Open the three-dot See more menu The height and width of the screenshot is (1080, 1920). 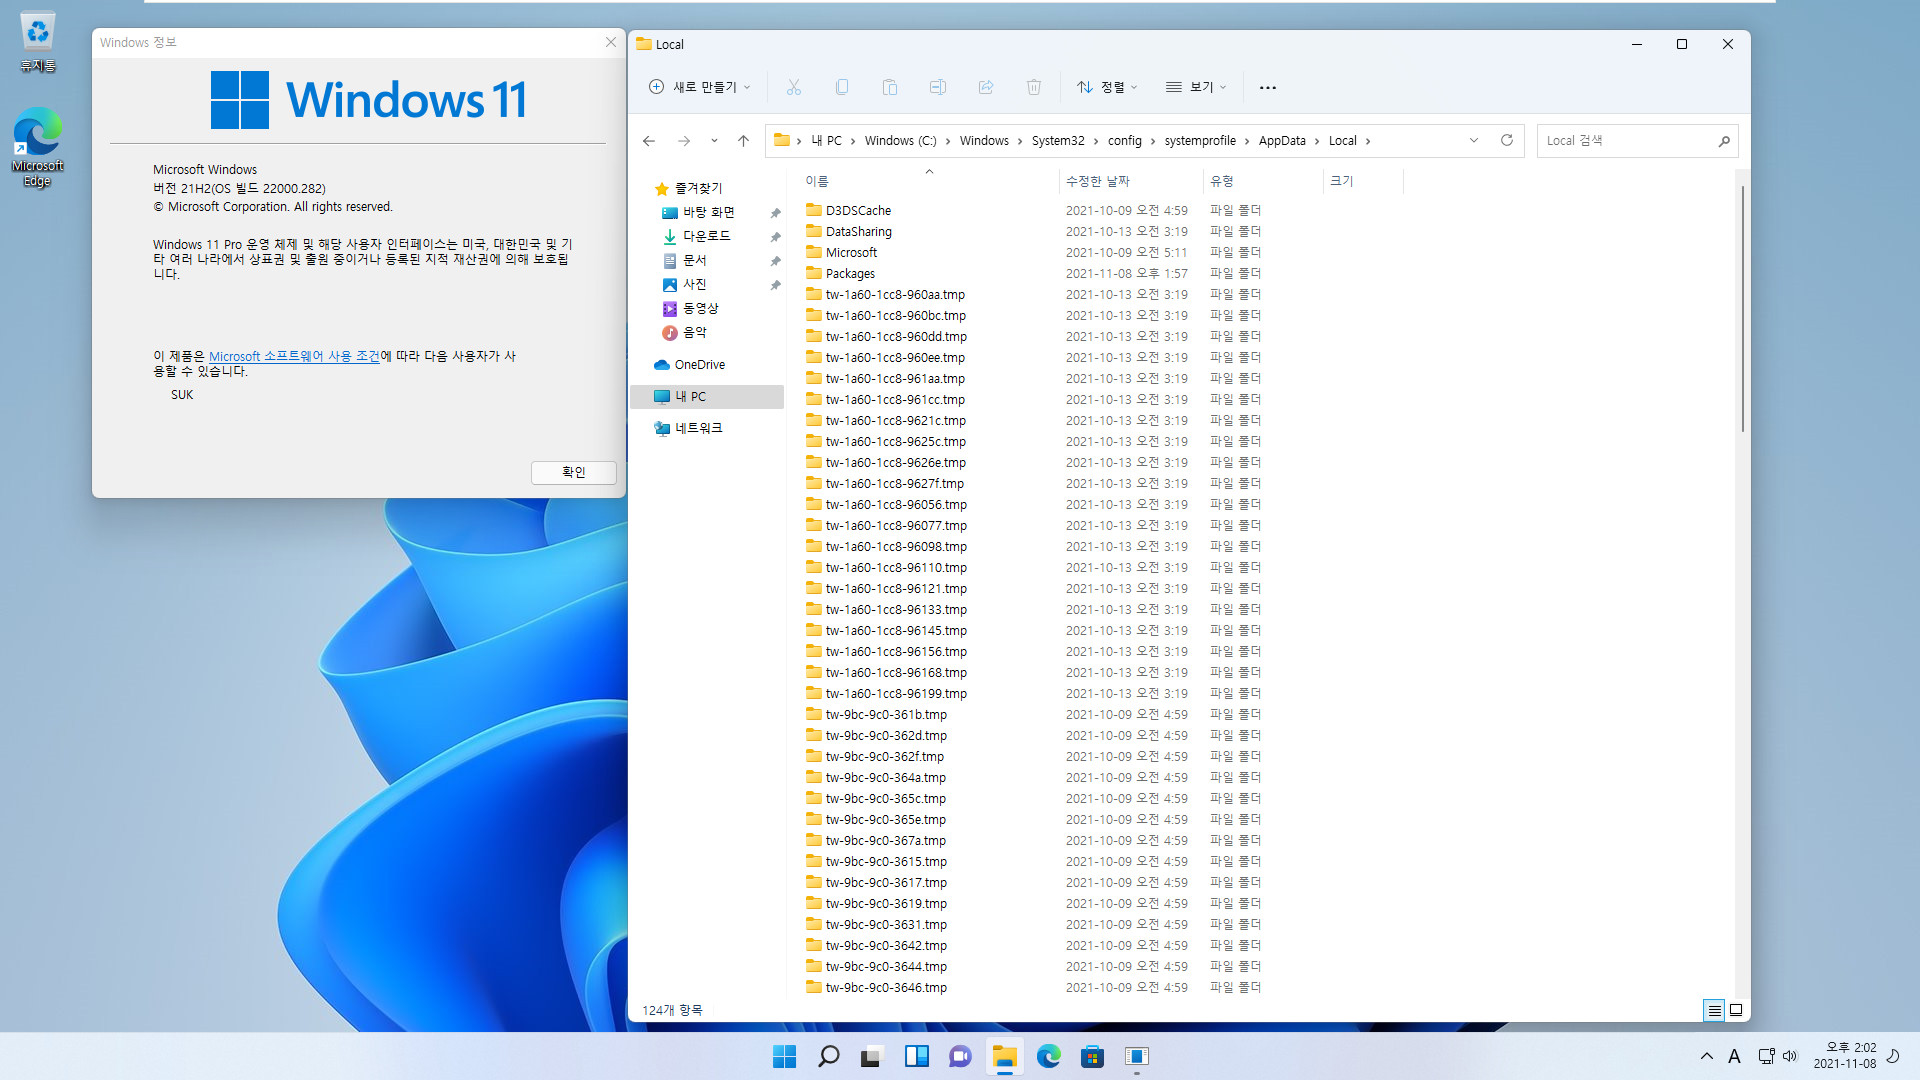[x=1268, y=87]
